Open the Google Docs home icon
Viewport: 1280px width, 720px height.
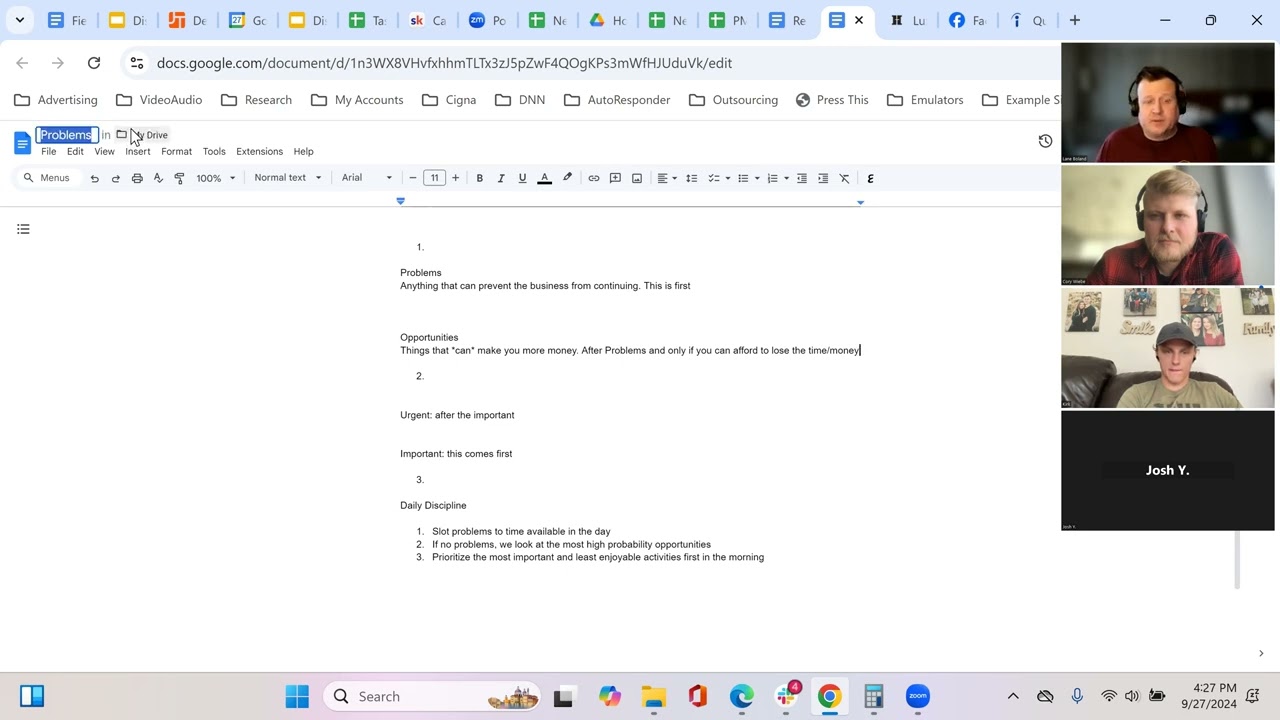pos(22,143)
